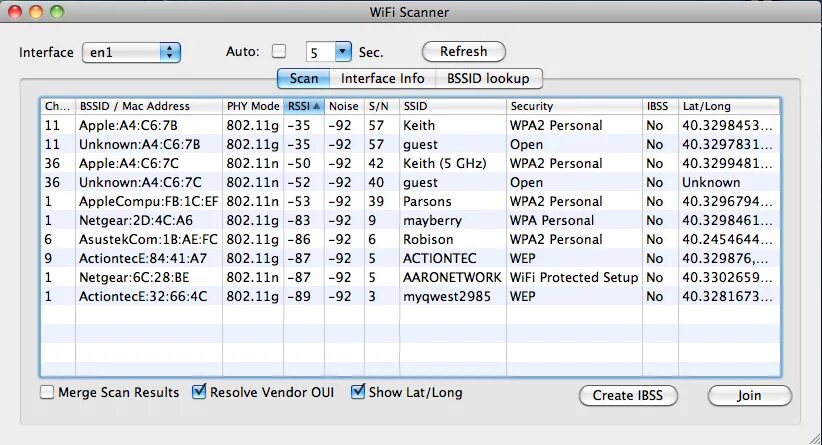Select the Unknown:A4:C6:7B row
The width and height of the screenshot is (822, 445).
point(410,144)
